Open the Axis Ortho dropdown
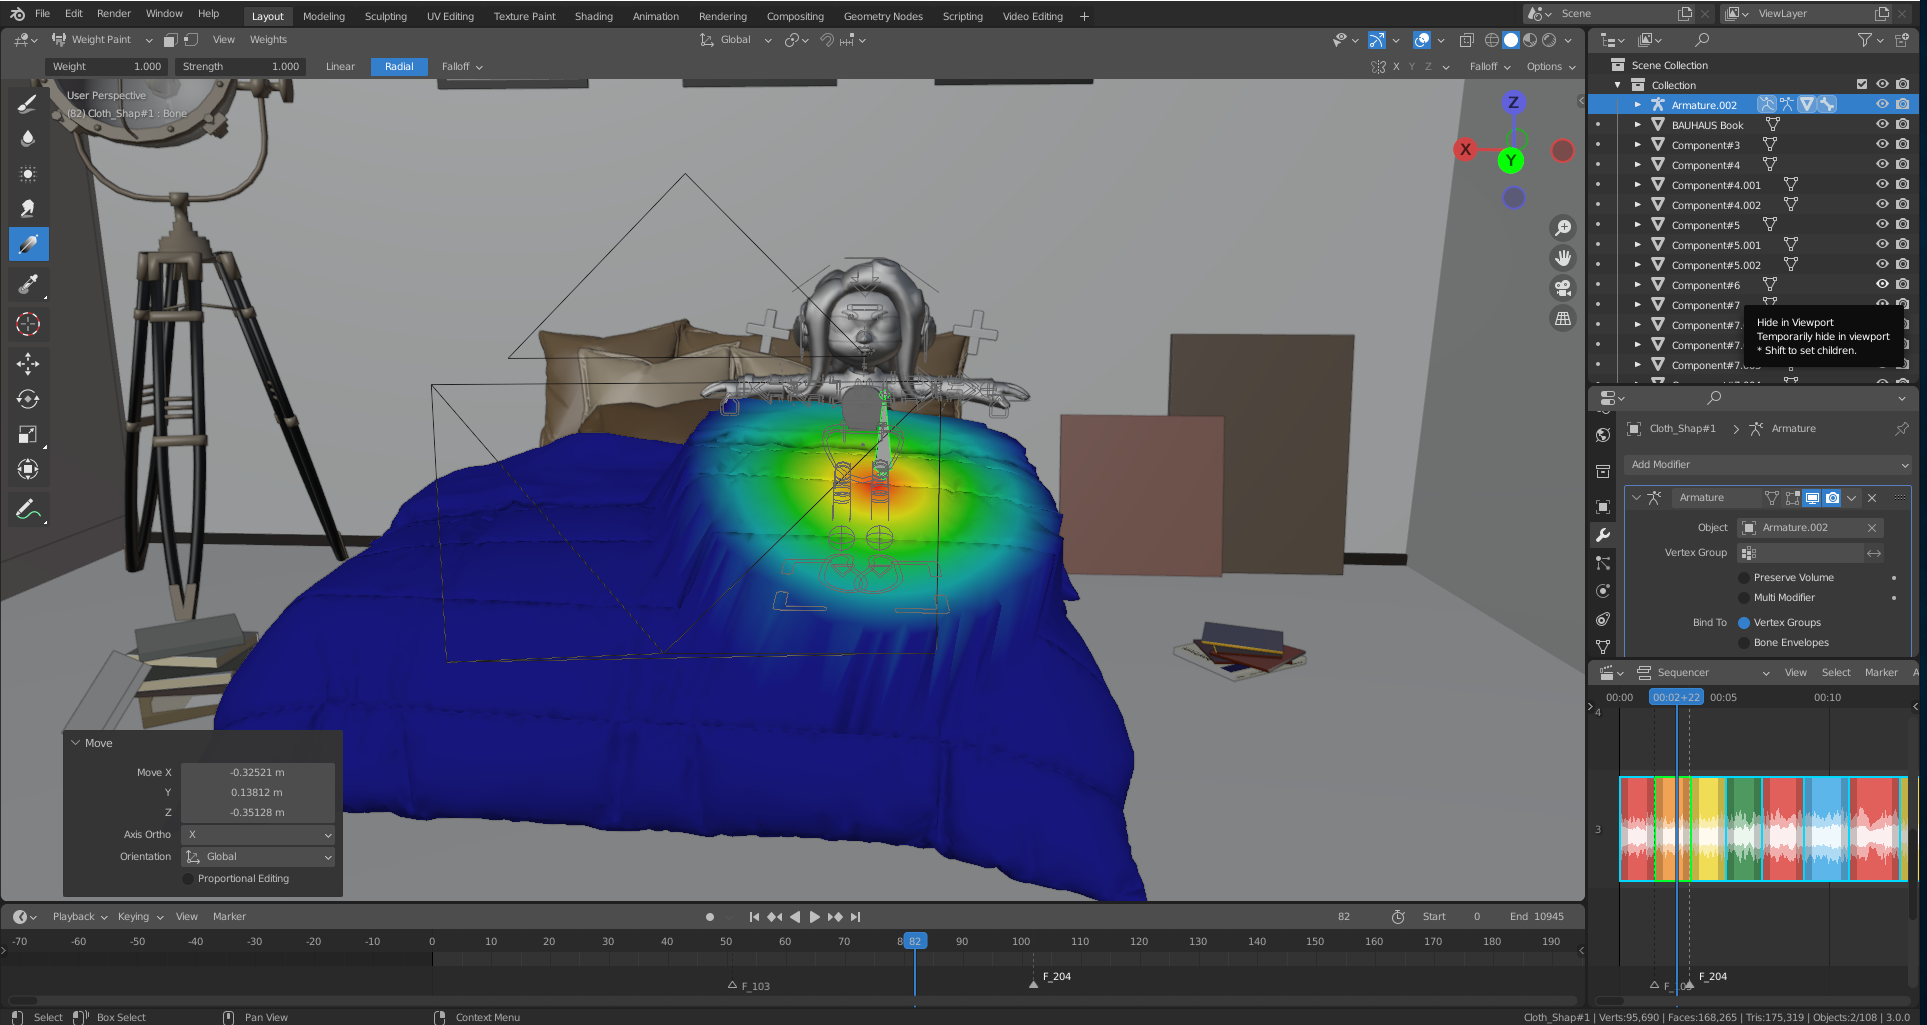The image size is (1927, 1025). pyautogui.click(x=258, y=834)
